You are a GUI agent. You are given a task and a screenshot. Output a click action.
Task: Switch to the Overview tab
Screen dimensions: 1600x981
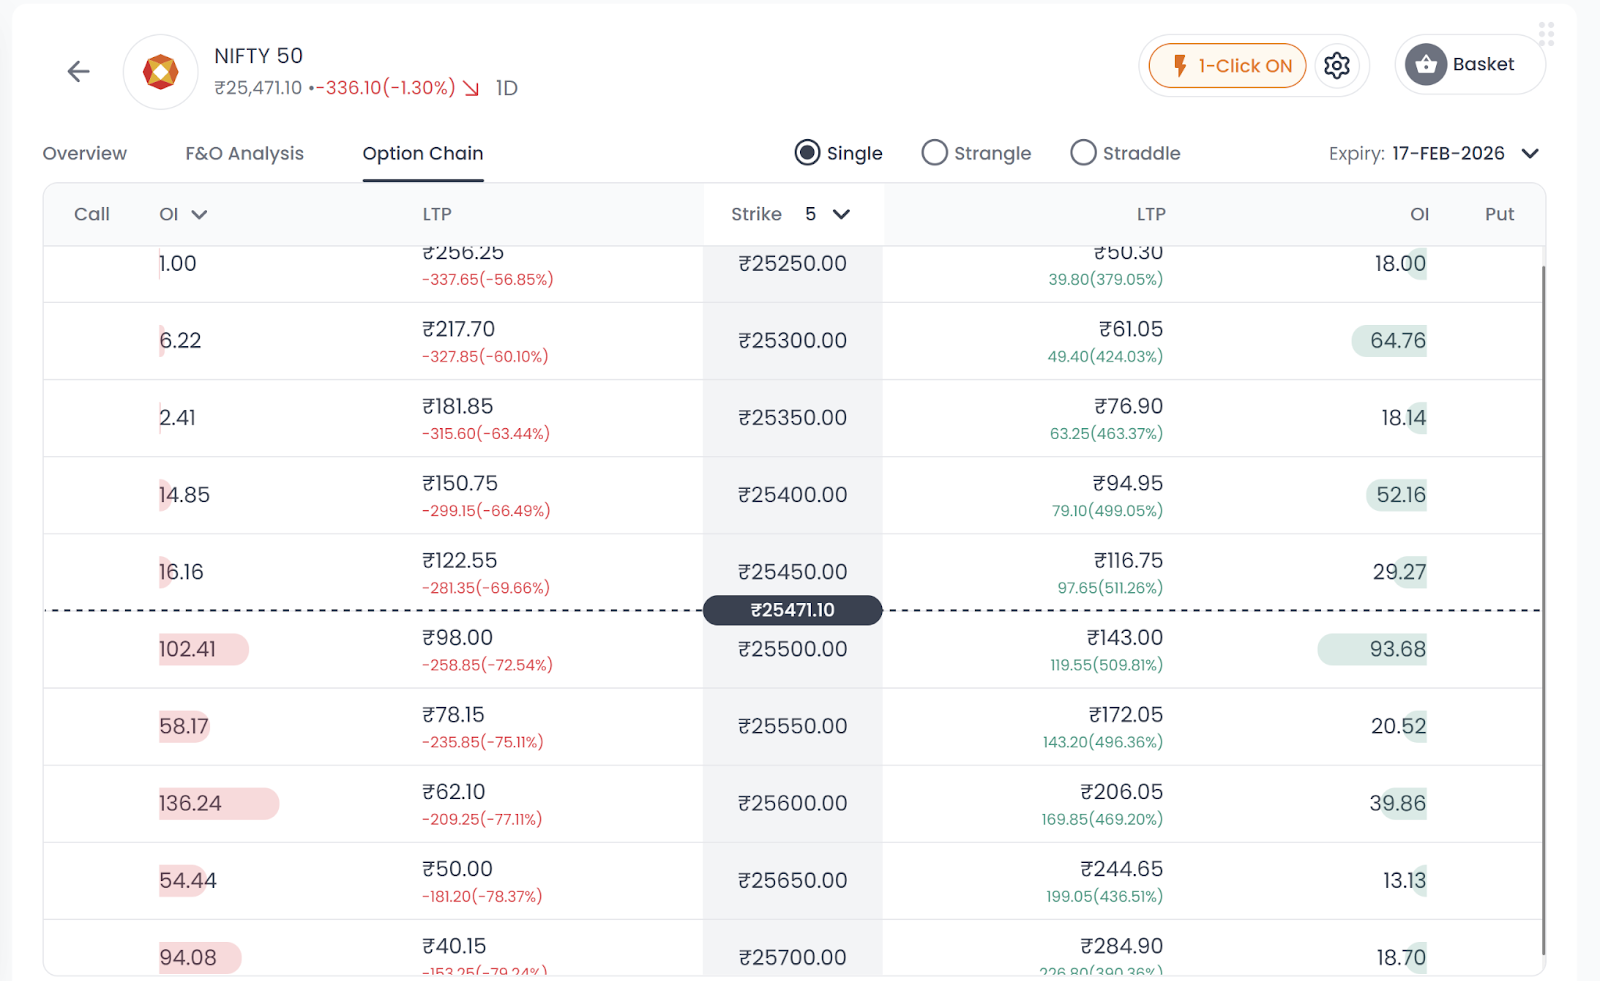point(85,153)
